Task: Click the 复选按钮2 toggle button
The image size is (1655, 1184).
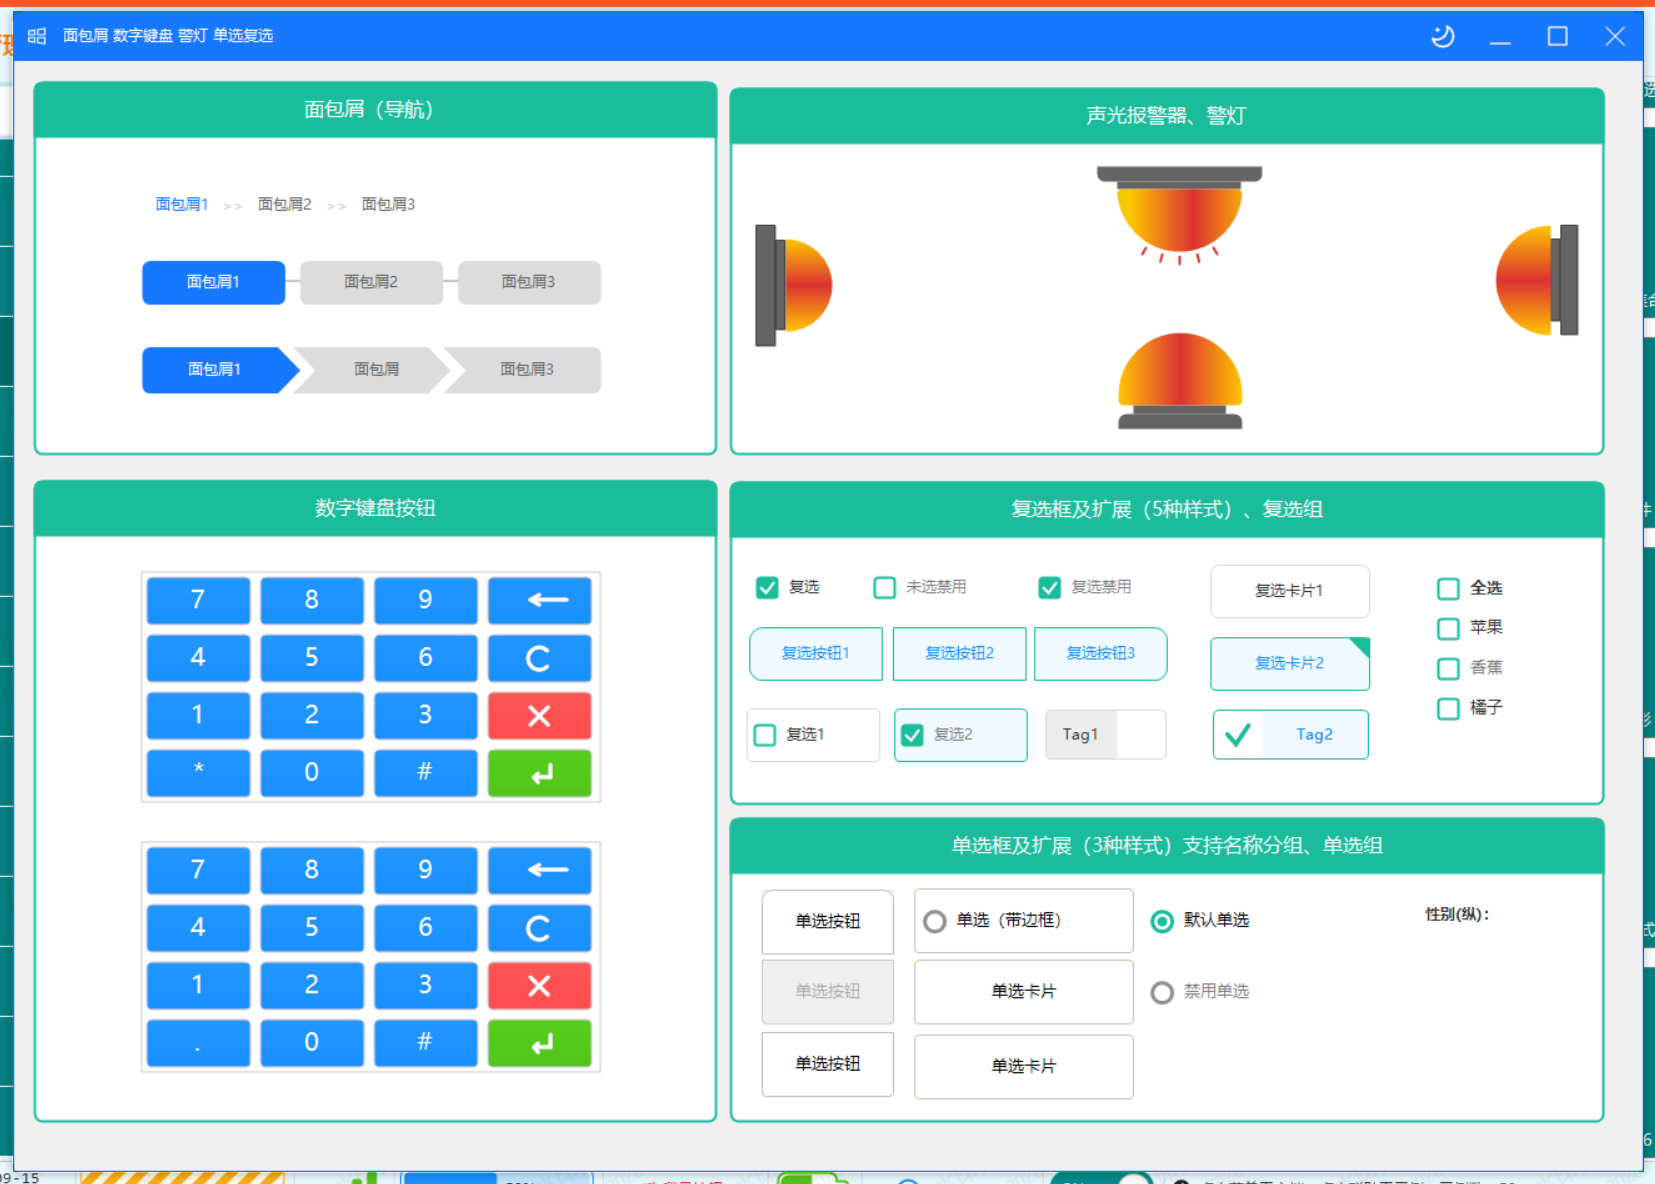Action: (x=959, y=654)
